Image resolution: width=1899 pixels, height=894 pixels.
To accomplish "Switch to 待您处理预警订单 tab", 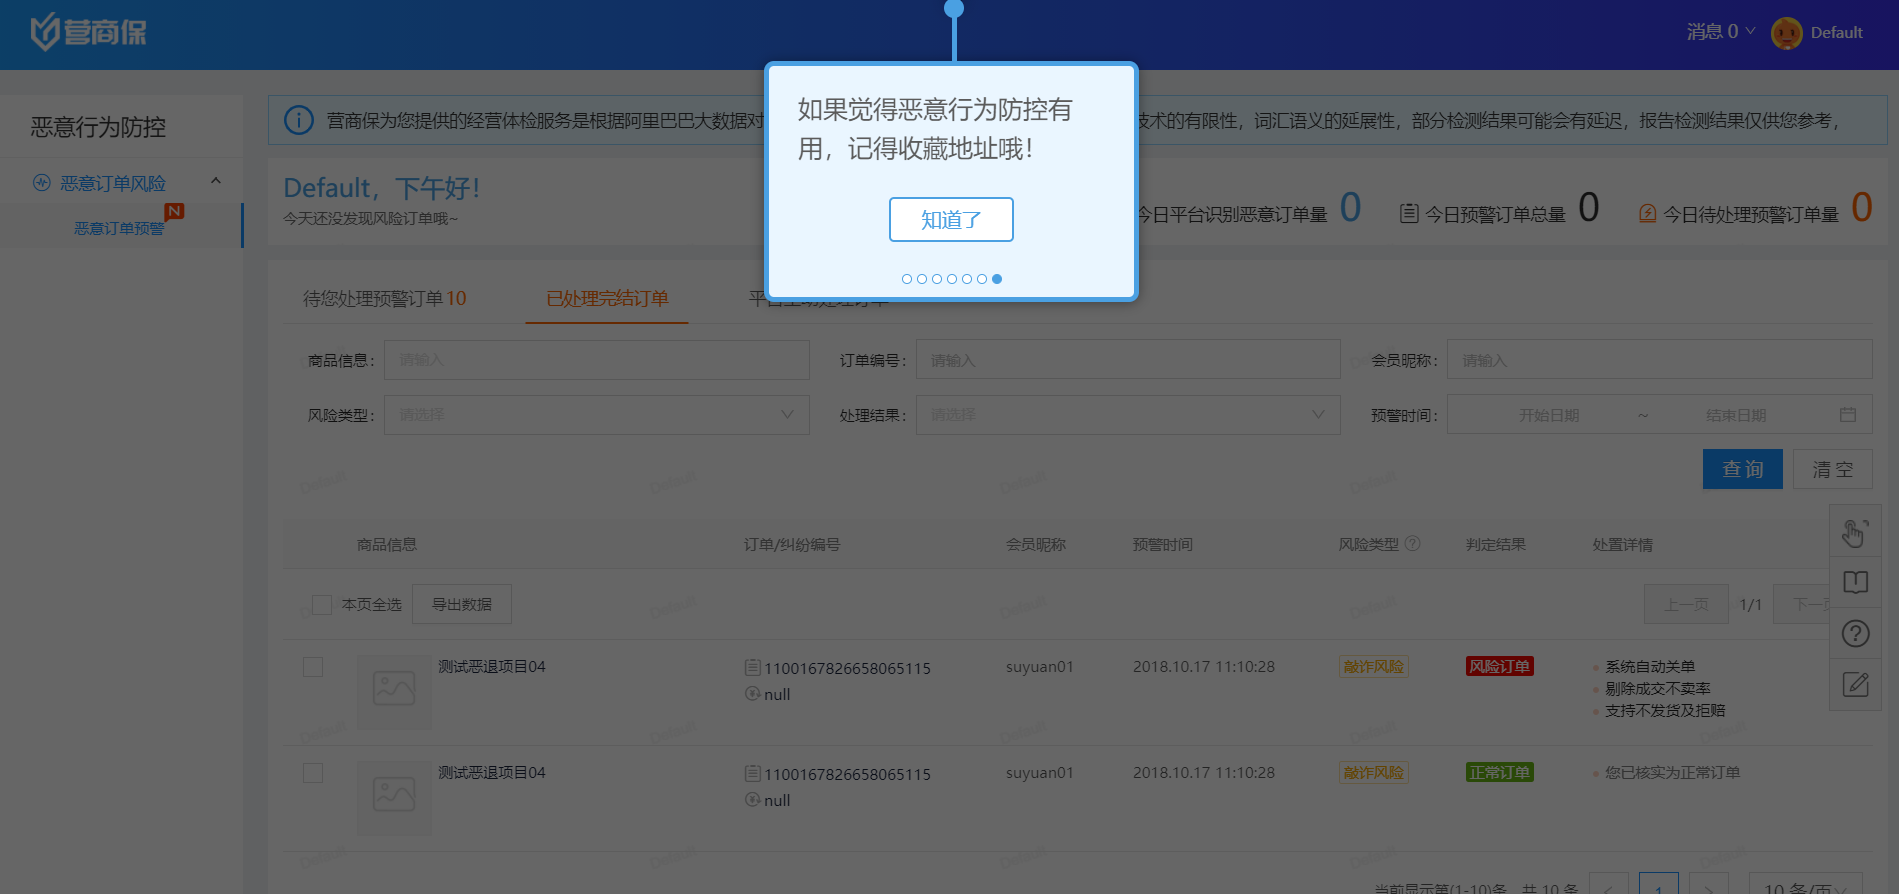I will tap(384, 299).
